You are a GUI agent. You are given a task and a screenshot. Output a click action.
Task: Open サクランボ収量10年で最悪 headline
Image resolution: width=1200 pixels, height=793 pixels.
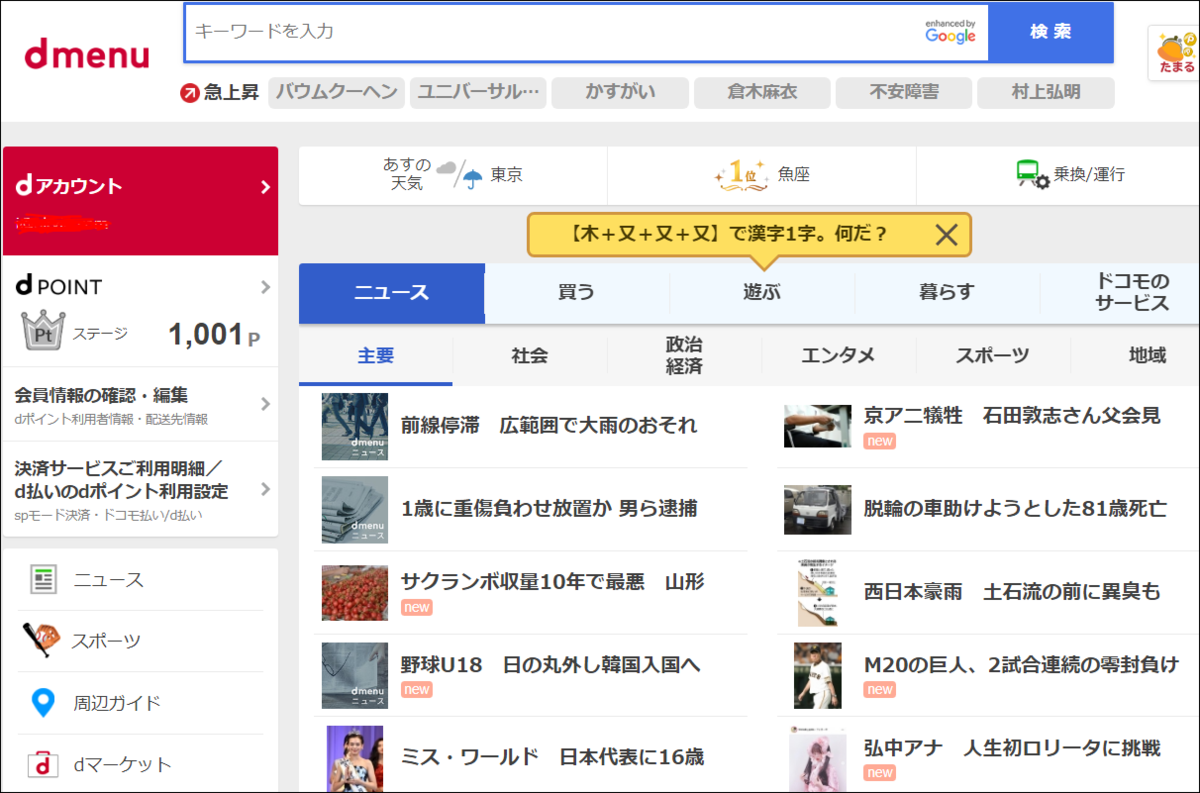coord(552,582)
